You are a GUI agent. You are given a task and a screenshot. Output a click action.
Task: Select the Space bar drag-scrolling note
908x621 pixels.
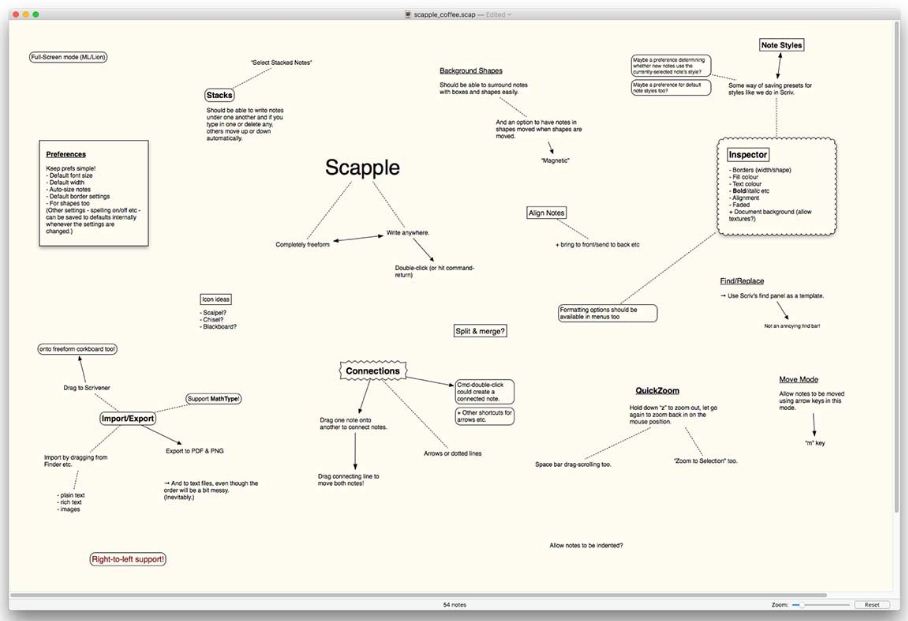point(573,465)
